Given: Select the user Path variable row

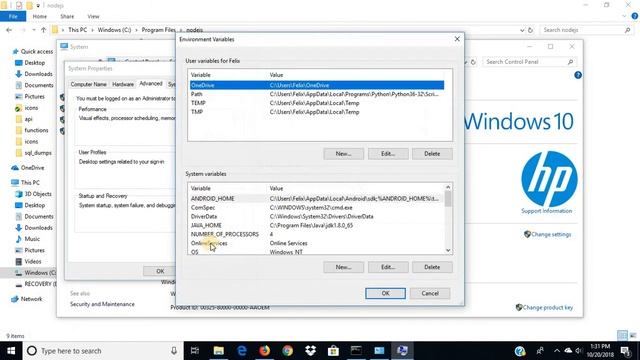Looking at the screenshot, I should pyautogui.click(x=317, y=94).
